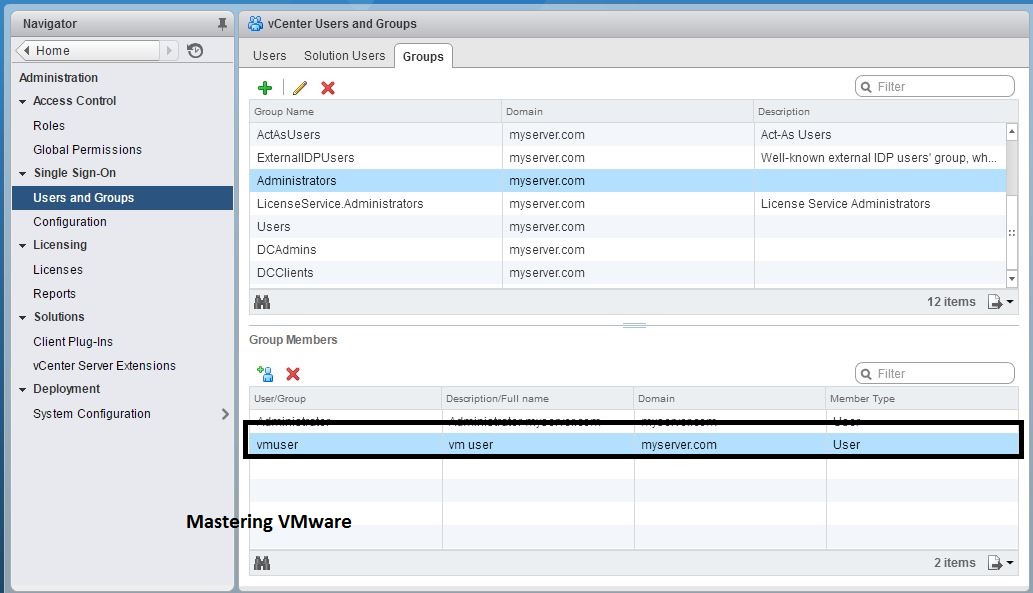This screenshot has width=1033, height=593.
Task: Add a new group with green plus
Action: tap(265, 88)
